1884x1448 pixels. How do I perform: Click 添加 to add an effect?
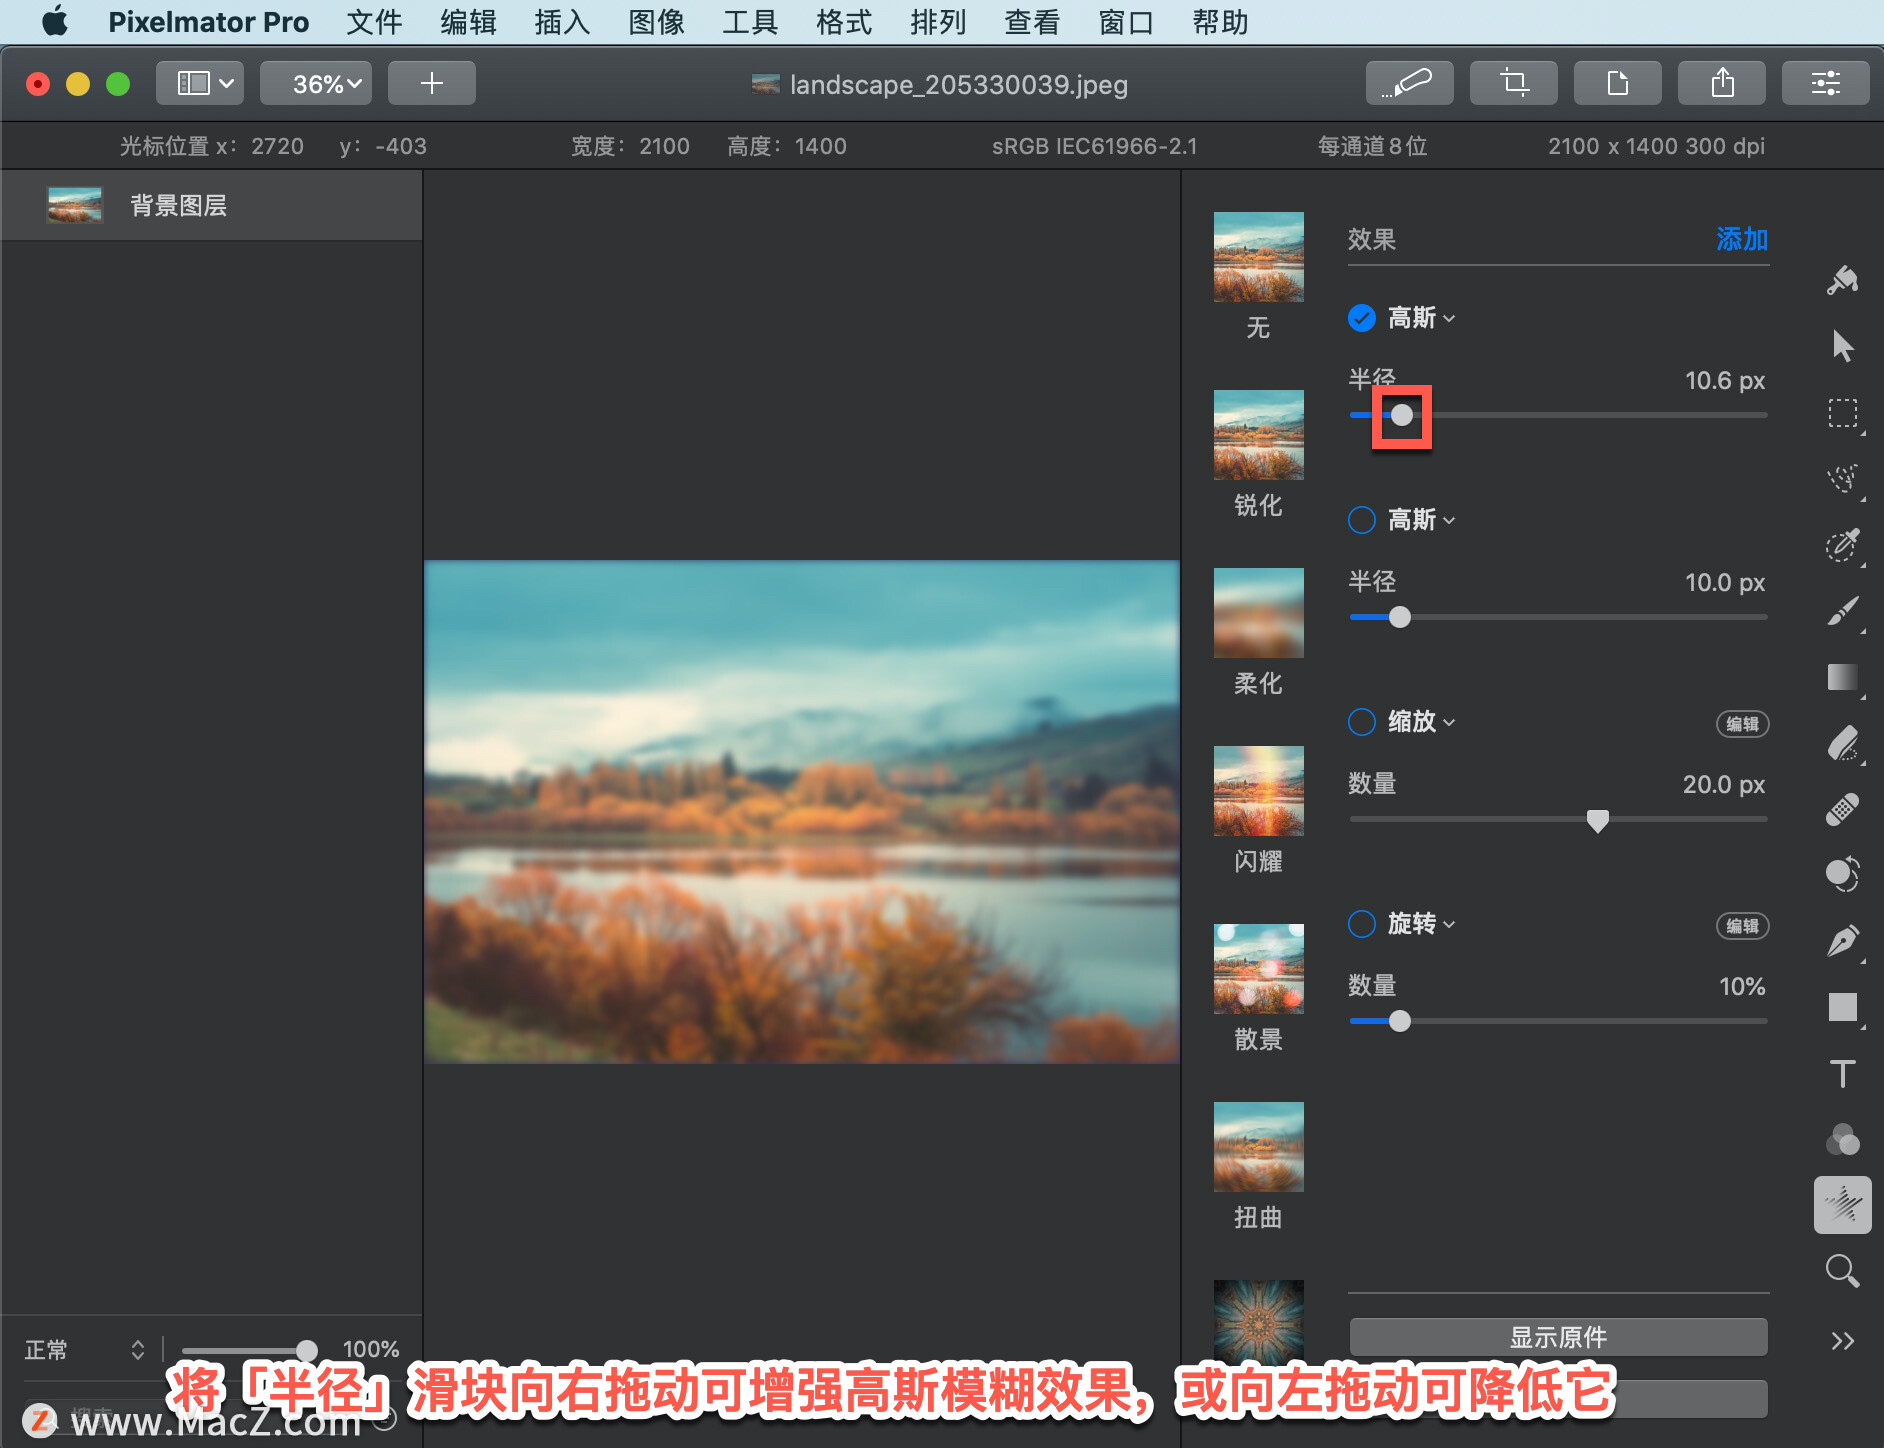pyautogui.click(x=1742, y=239)
